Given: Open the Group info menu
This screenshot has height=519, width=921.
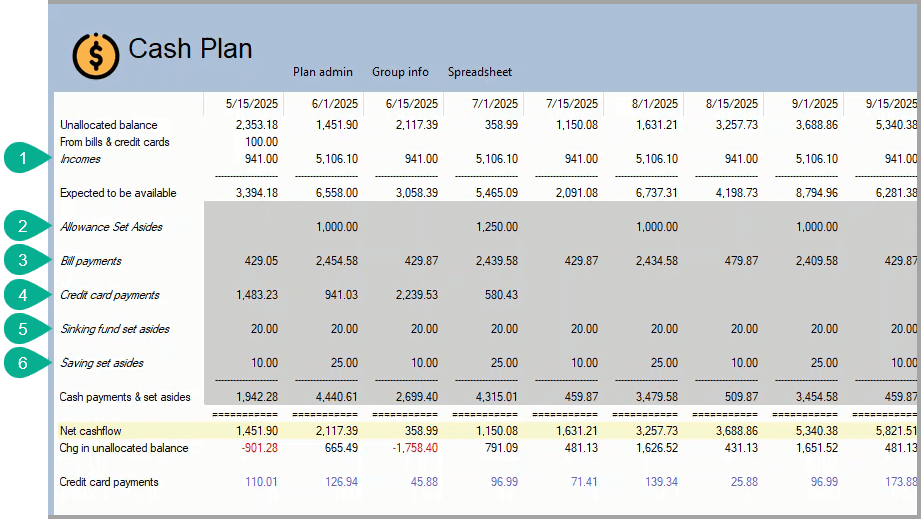Looking at the screenshot, I should 400,72.
